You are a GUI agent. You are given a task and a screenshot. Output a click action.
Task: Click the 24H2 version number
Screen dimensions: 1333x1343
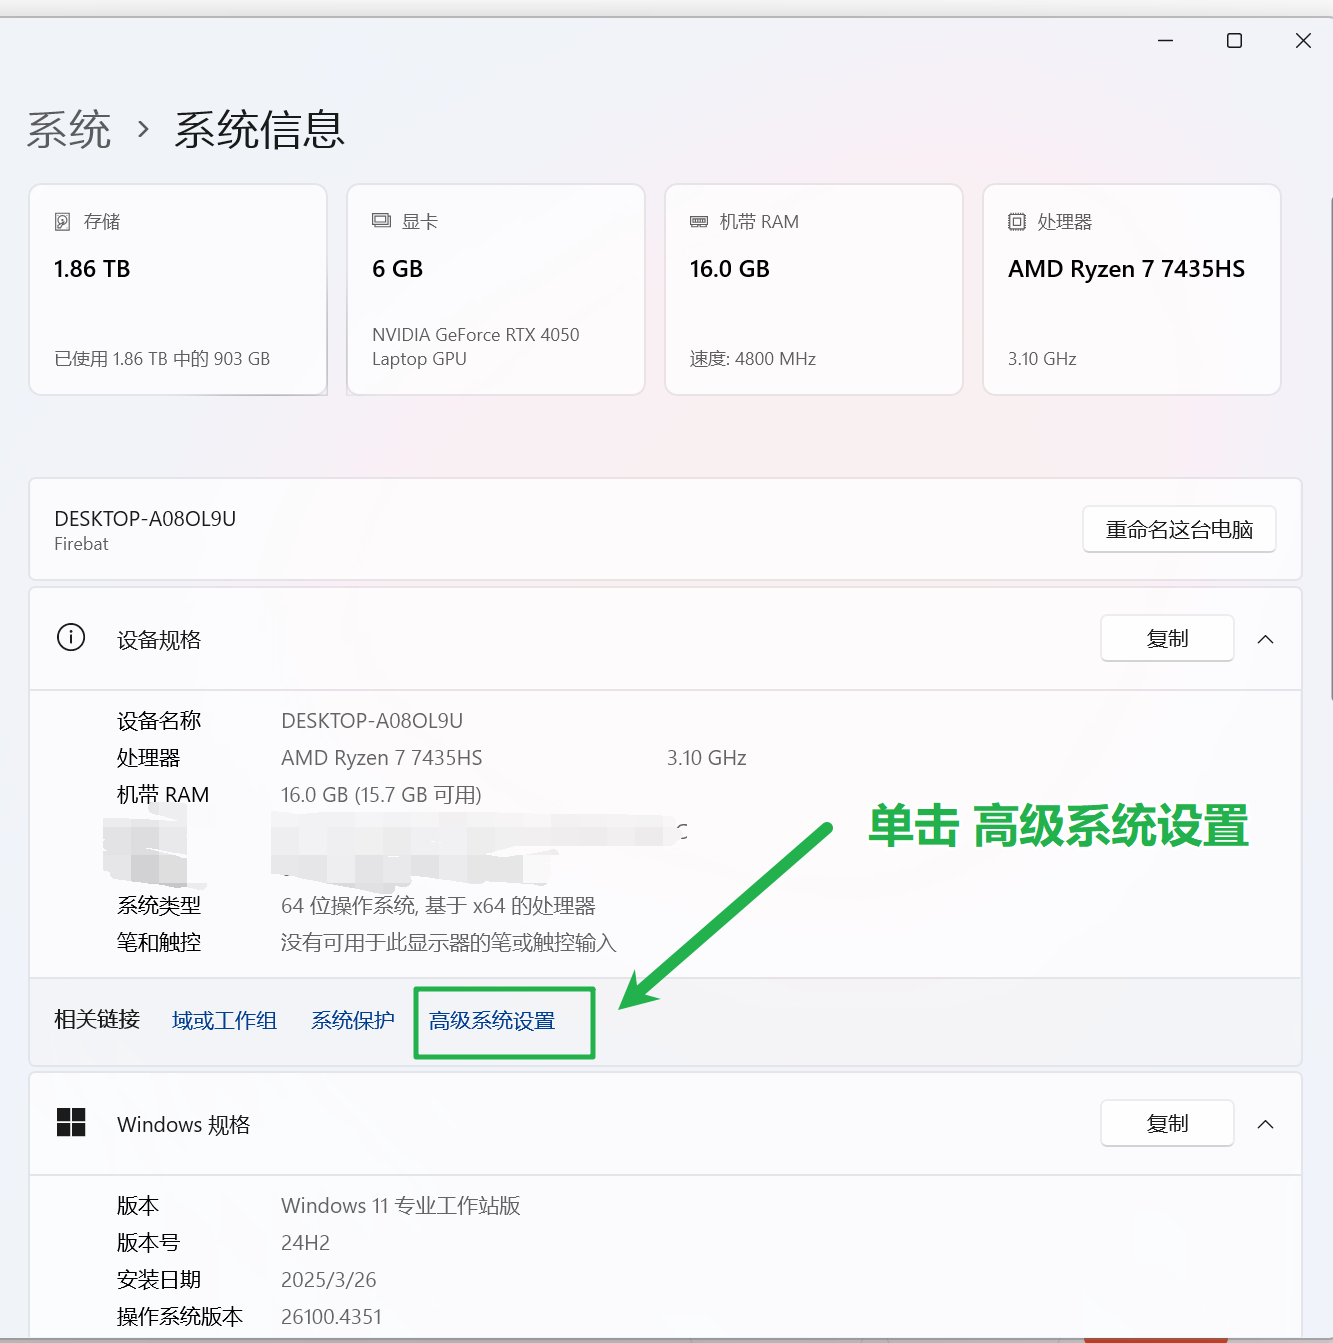[305, 1242]
